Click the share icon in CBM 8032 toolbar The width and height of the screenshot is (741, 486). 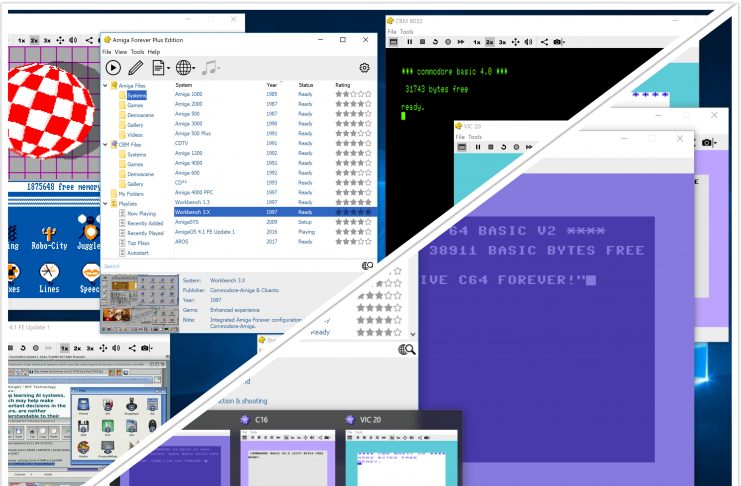(544, 42)
